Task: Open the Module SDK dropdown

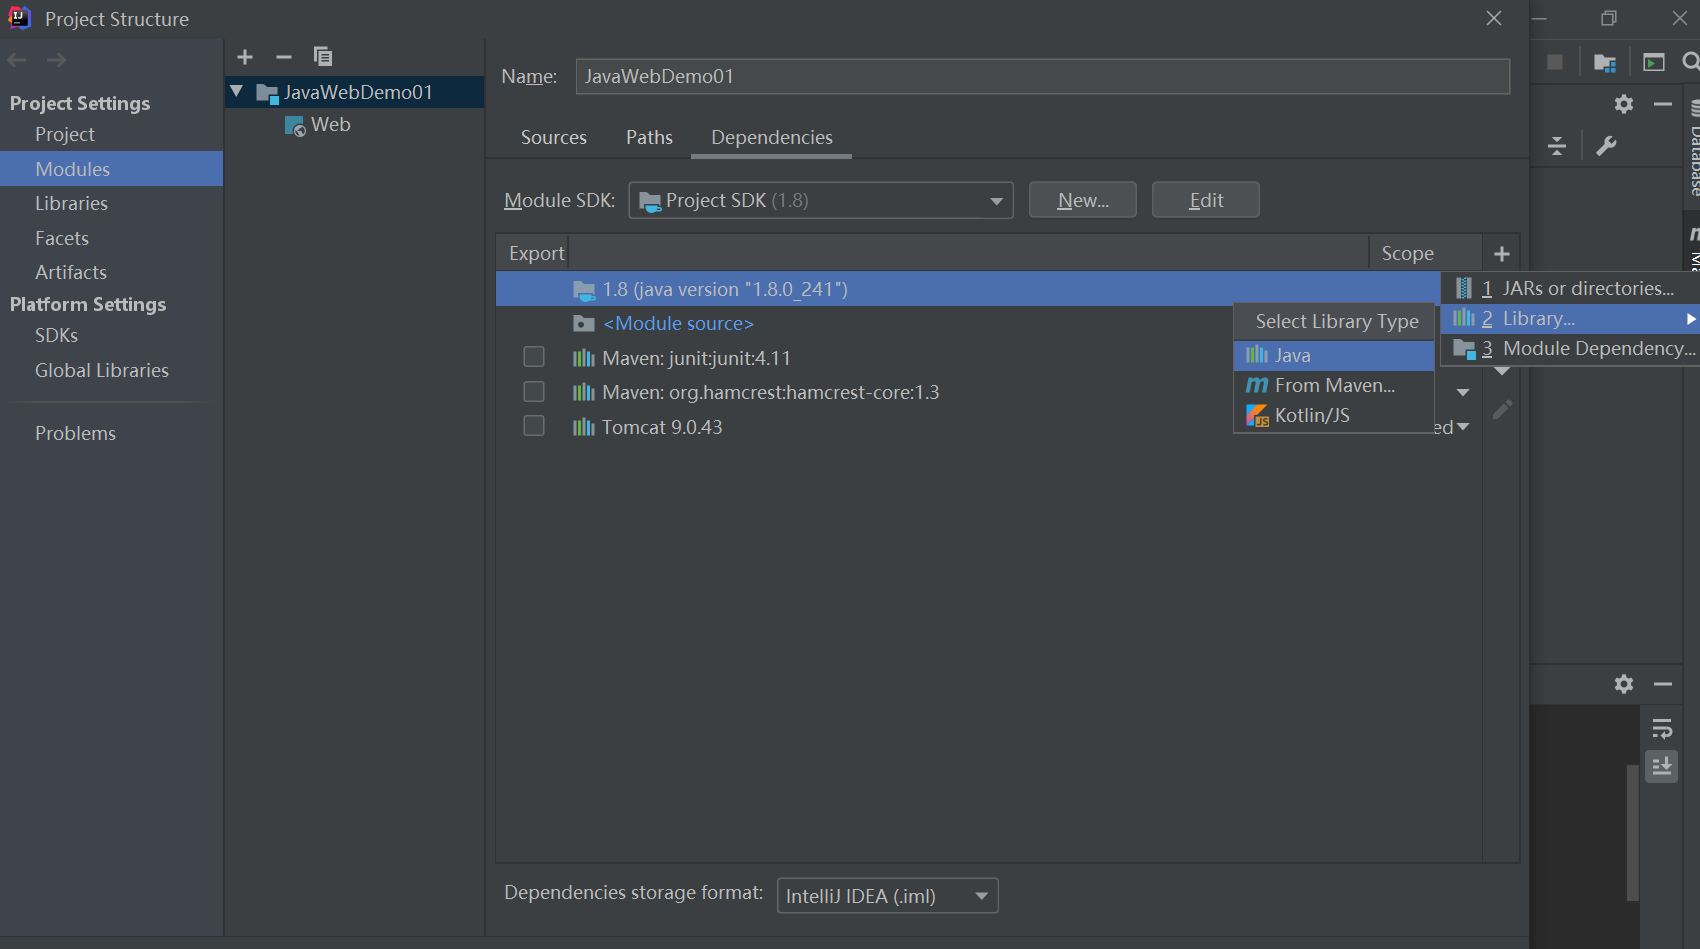Action: coord(821,200)
